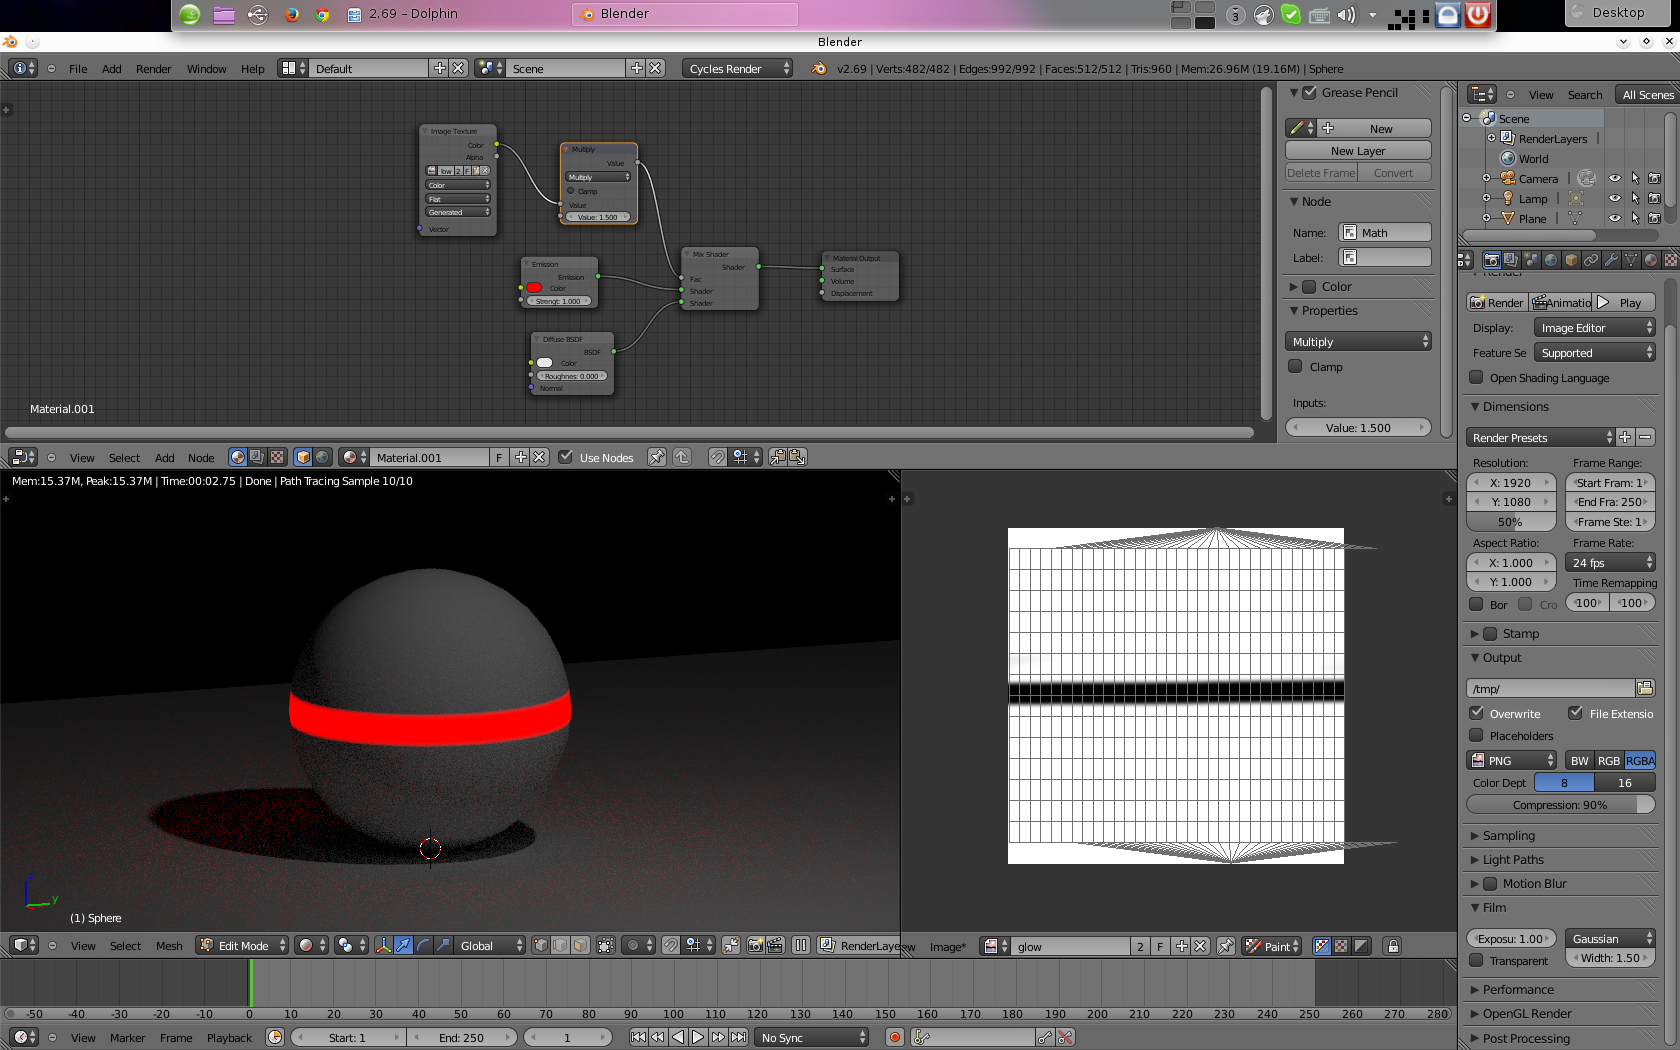
Task: Enable the Clamp checkbox
Action: 1296,367
